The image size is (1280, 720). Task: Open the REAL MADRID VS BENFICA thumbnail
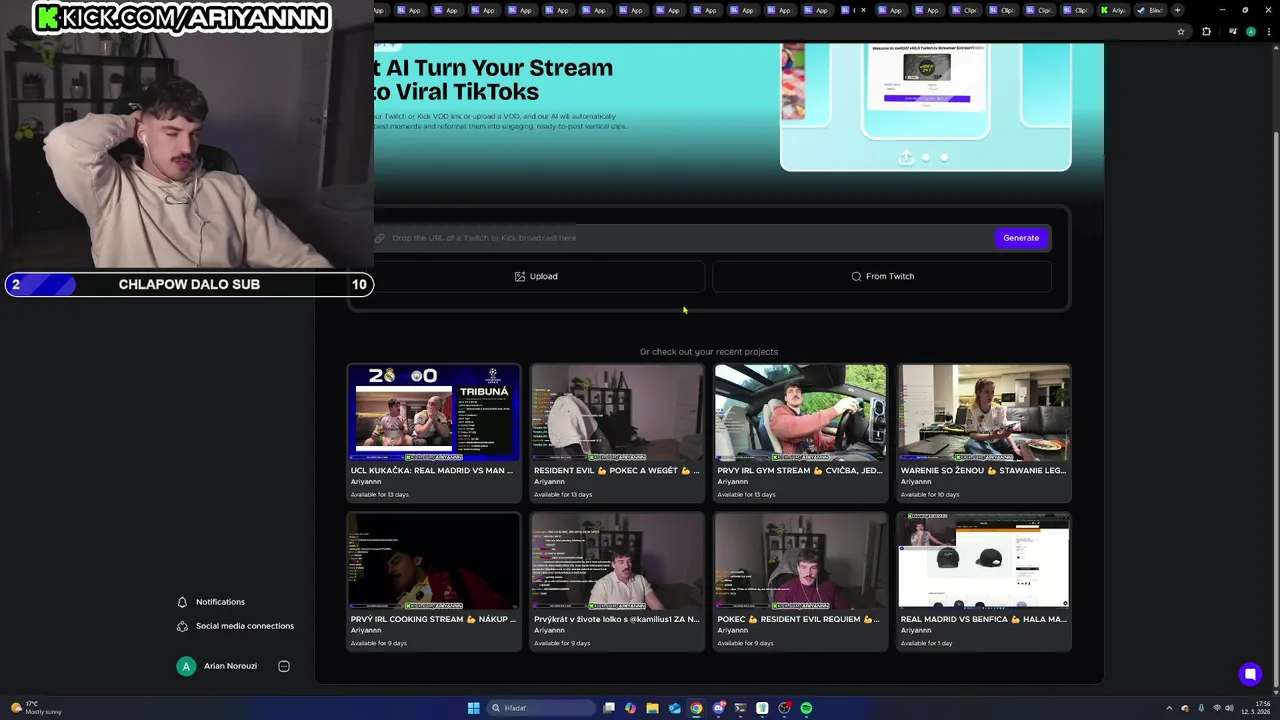pos(984,561)
